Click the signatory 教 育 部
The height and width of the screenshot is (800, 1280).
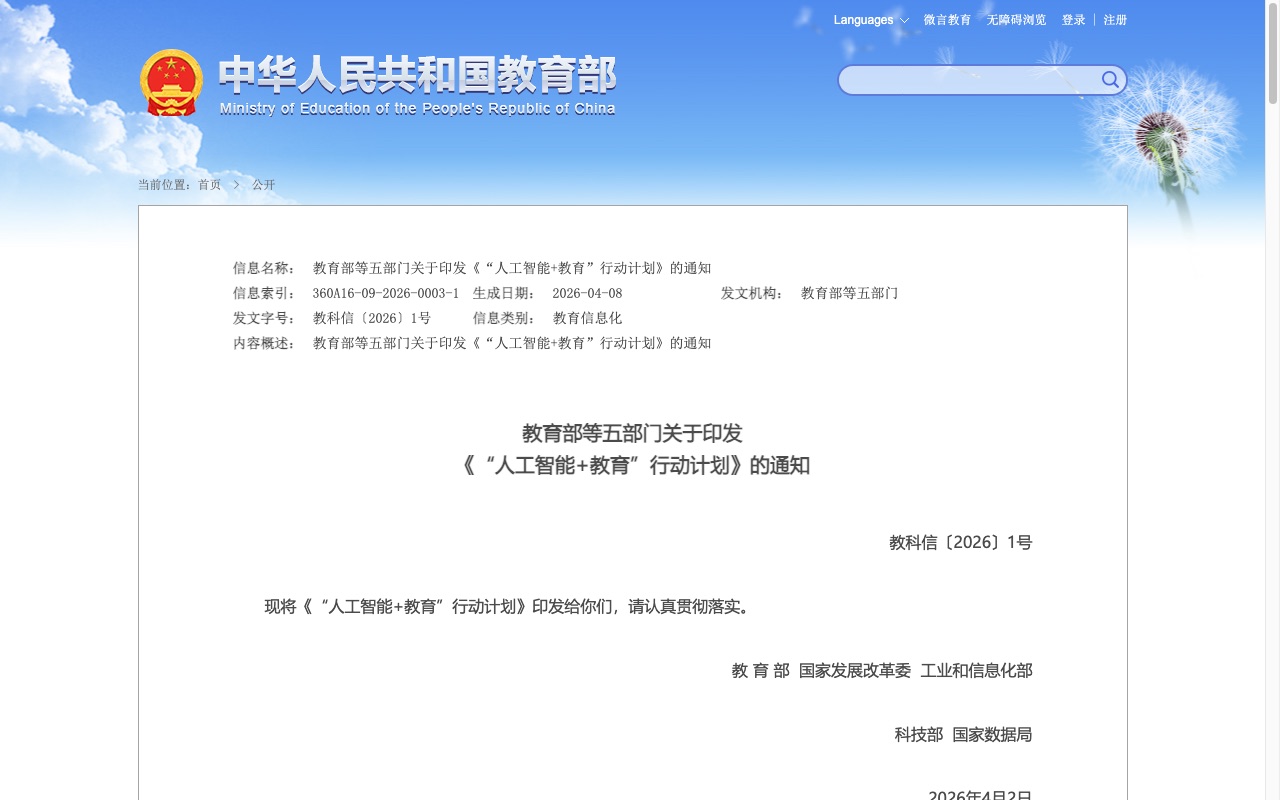click(x=760, y=670)
